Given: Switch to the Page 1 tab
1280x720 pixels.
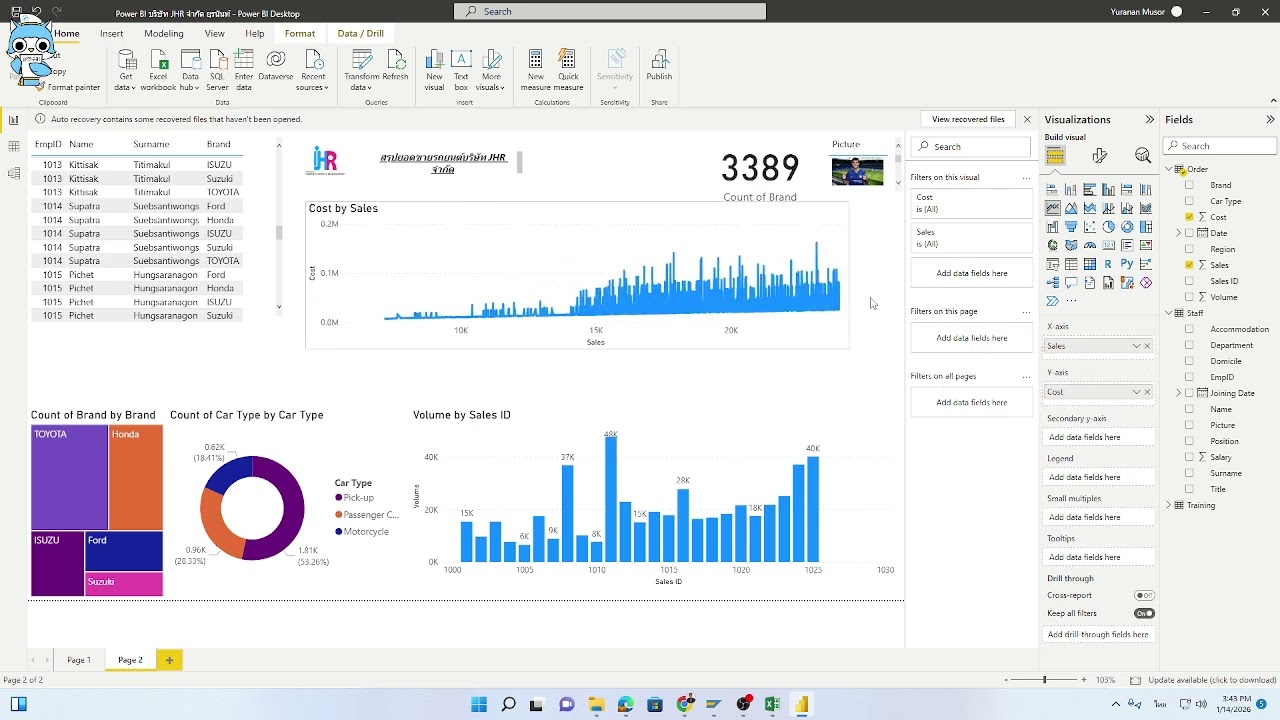Looking at the screenshot, I should point(79,660).
